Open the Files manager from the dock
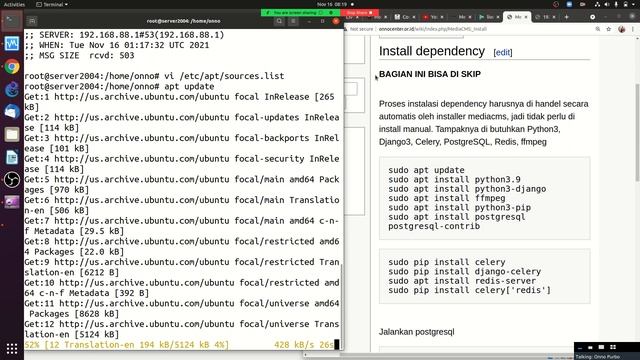Viewport: 640px width, 360px height. click(x=12, y=134)
